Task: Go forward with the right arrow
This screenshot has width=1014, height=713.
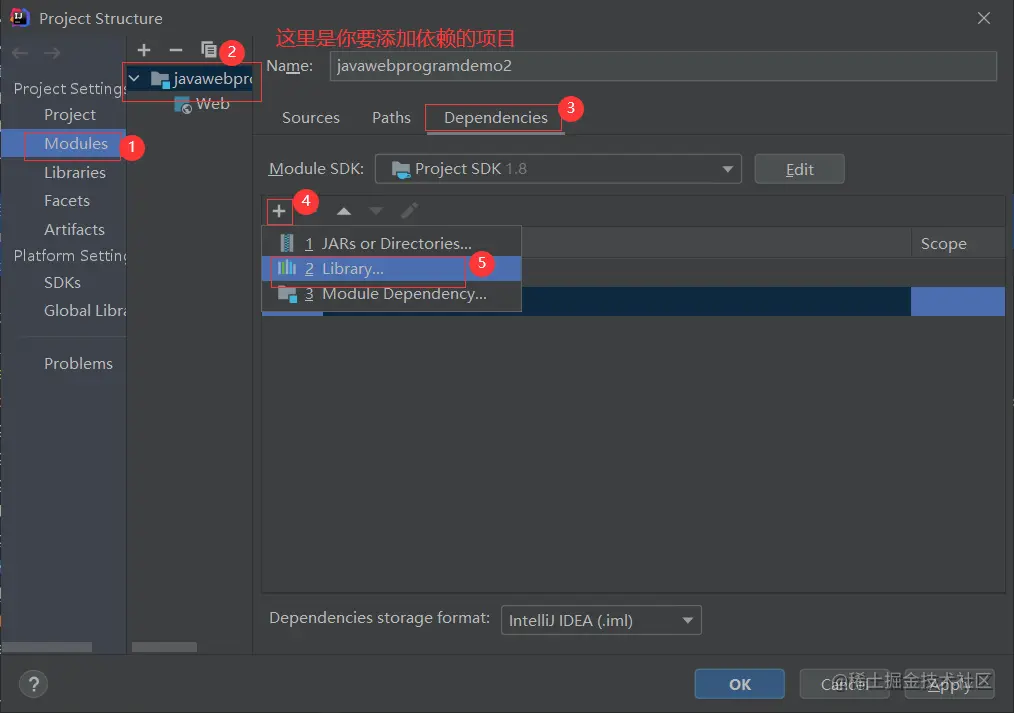Action: click(x=52, y=53)
